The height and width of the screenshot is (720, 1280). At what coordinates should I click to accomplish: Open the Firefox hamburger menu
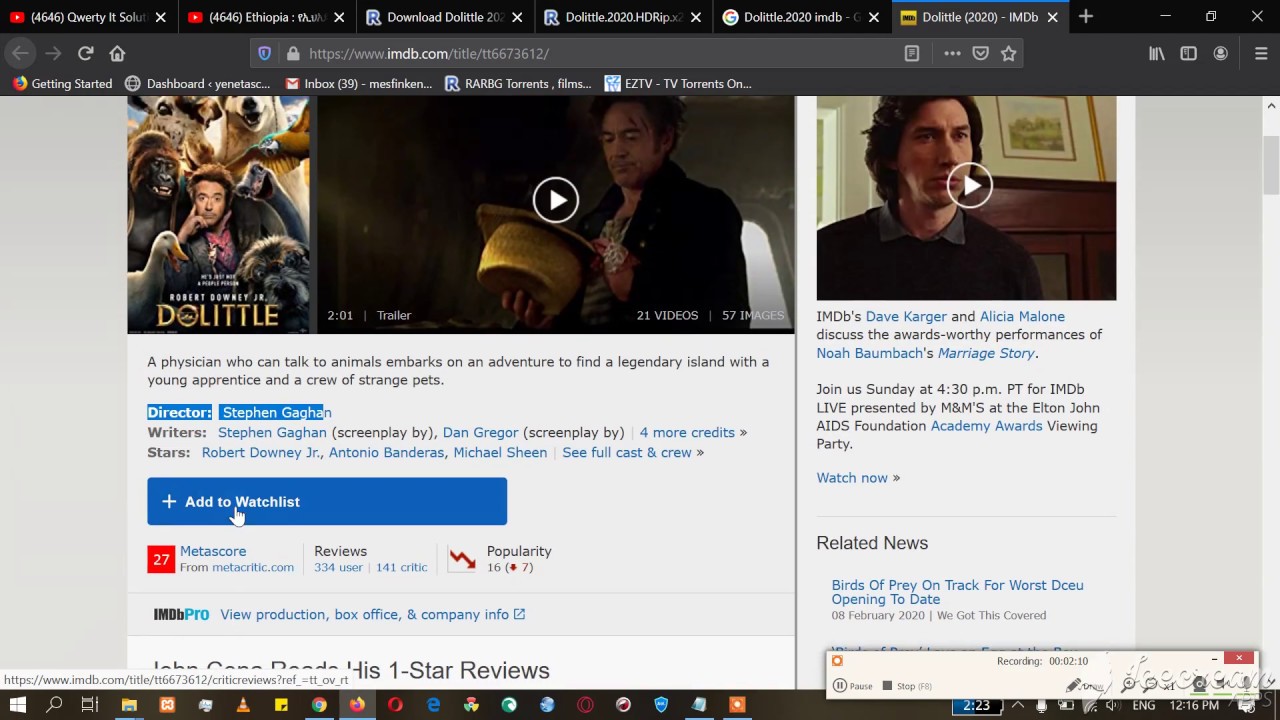(x=1261, y=54)
